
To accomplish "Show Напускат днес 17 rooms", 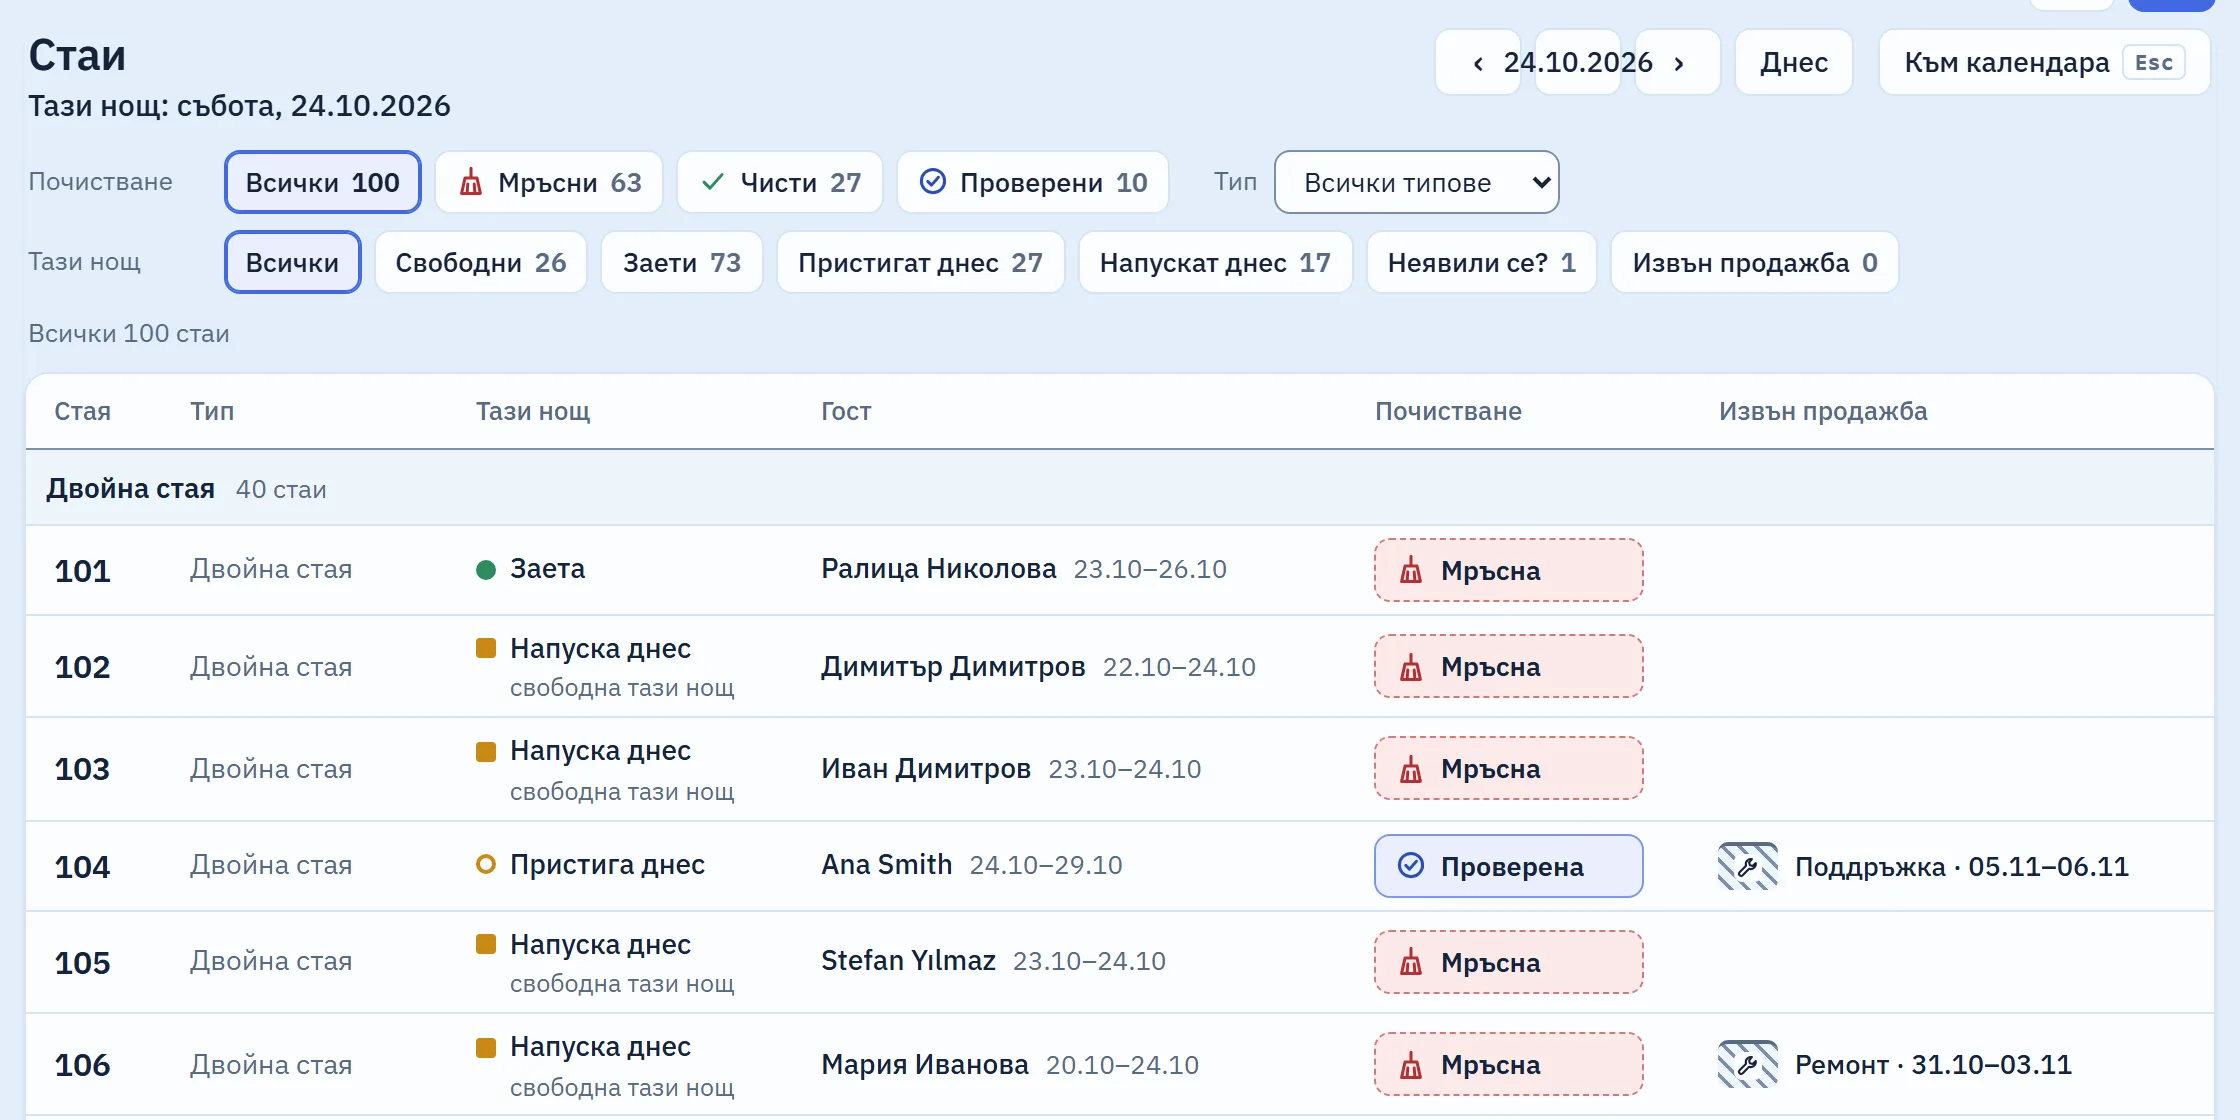I will click(x=1216, y=262).
